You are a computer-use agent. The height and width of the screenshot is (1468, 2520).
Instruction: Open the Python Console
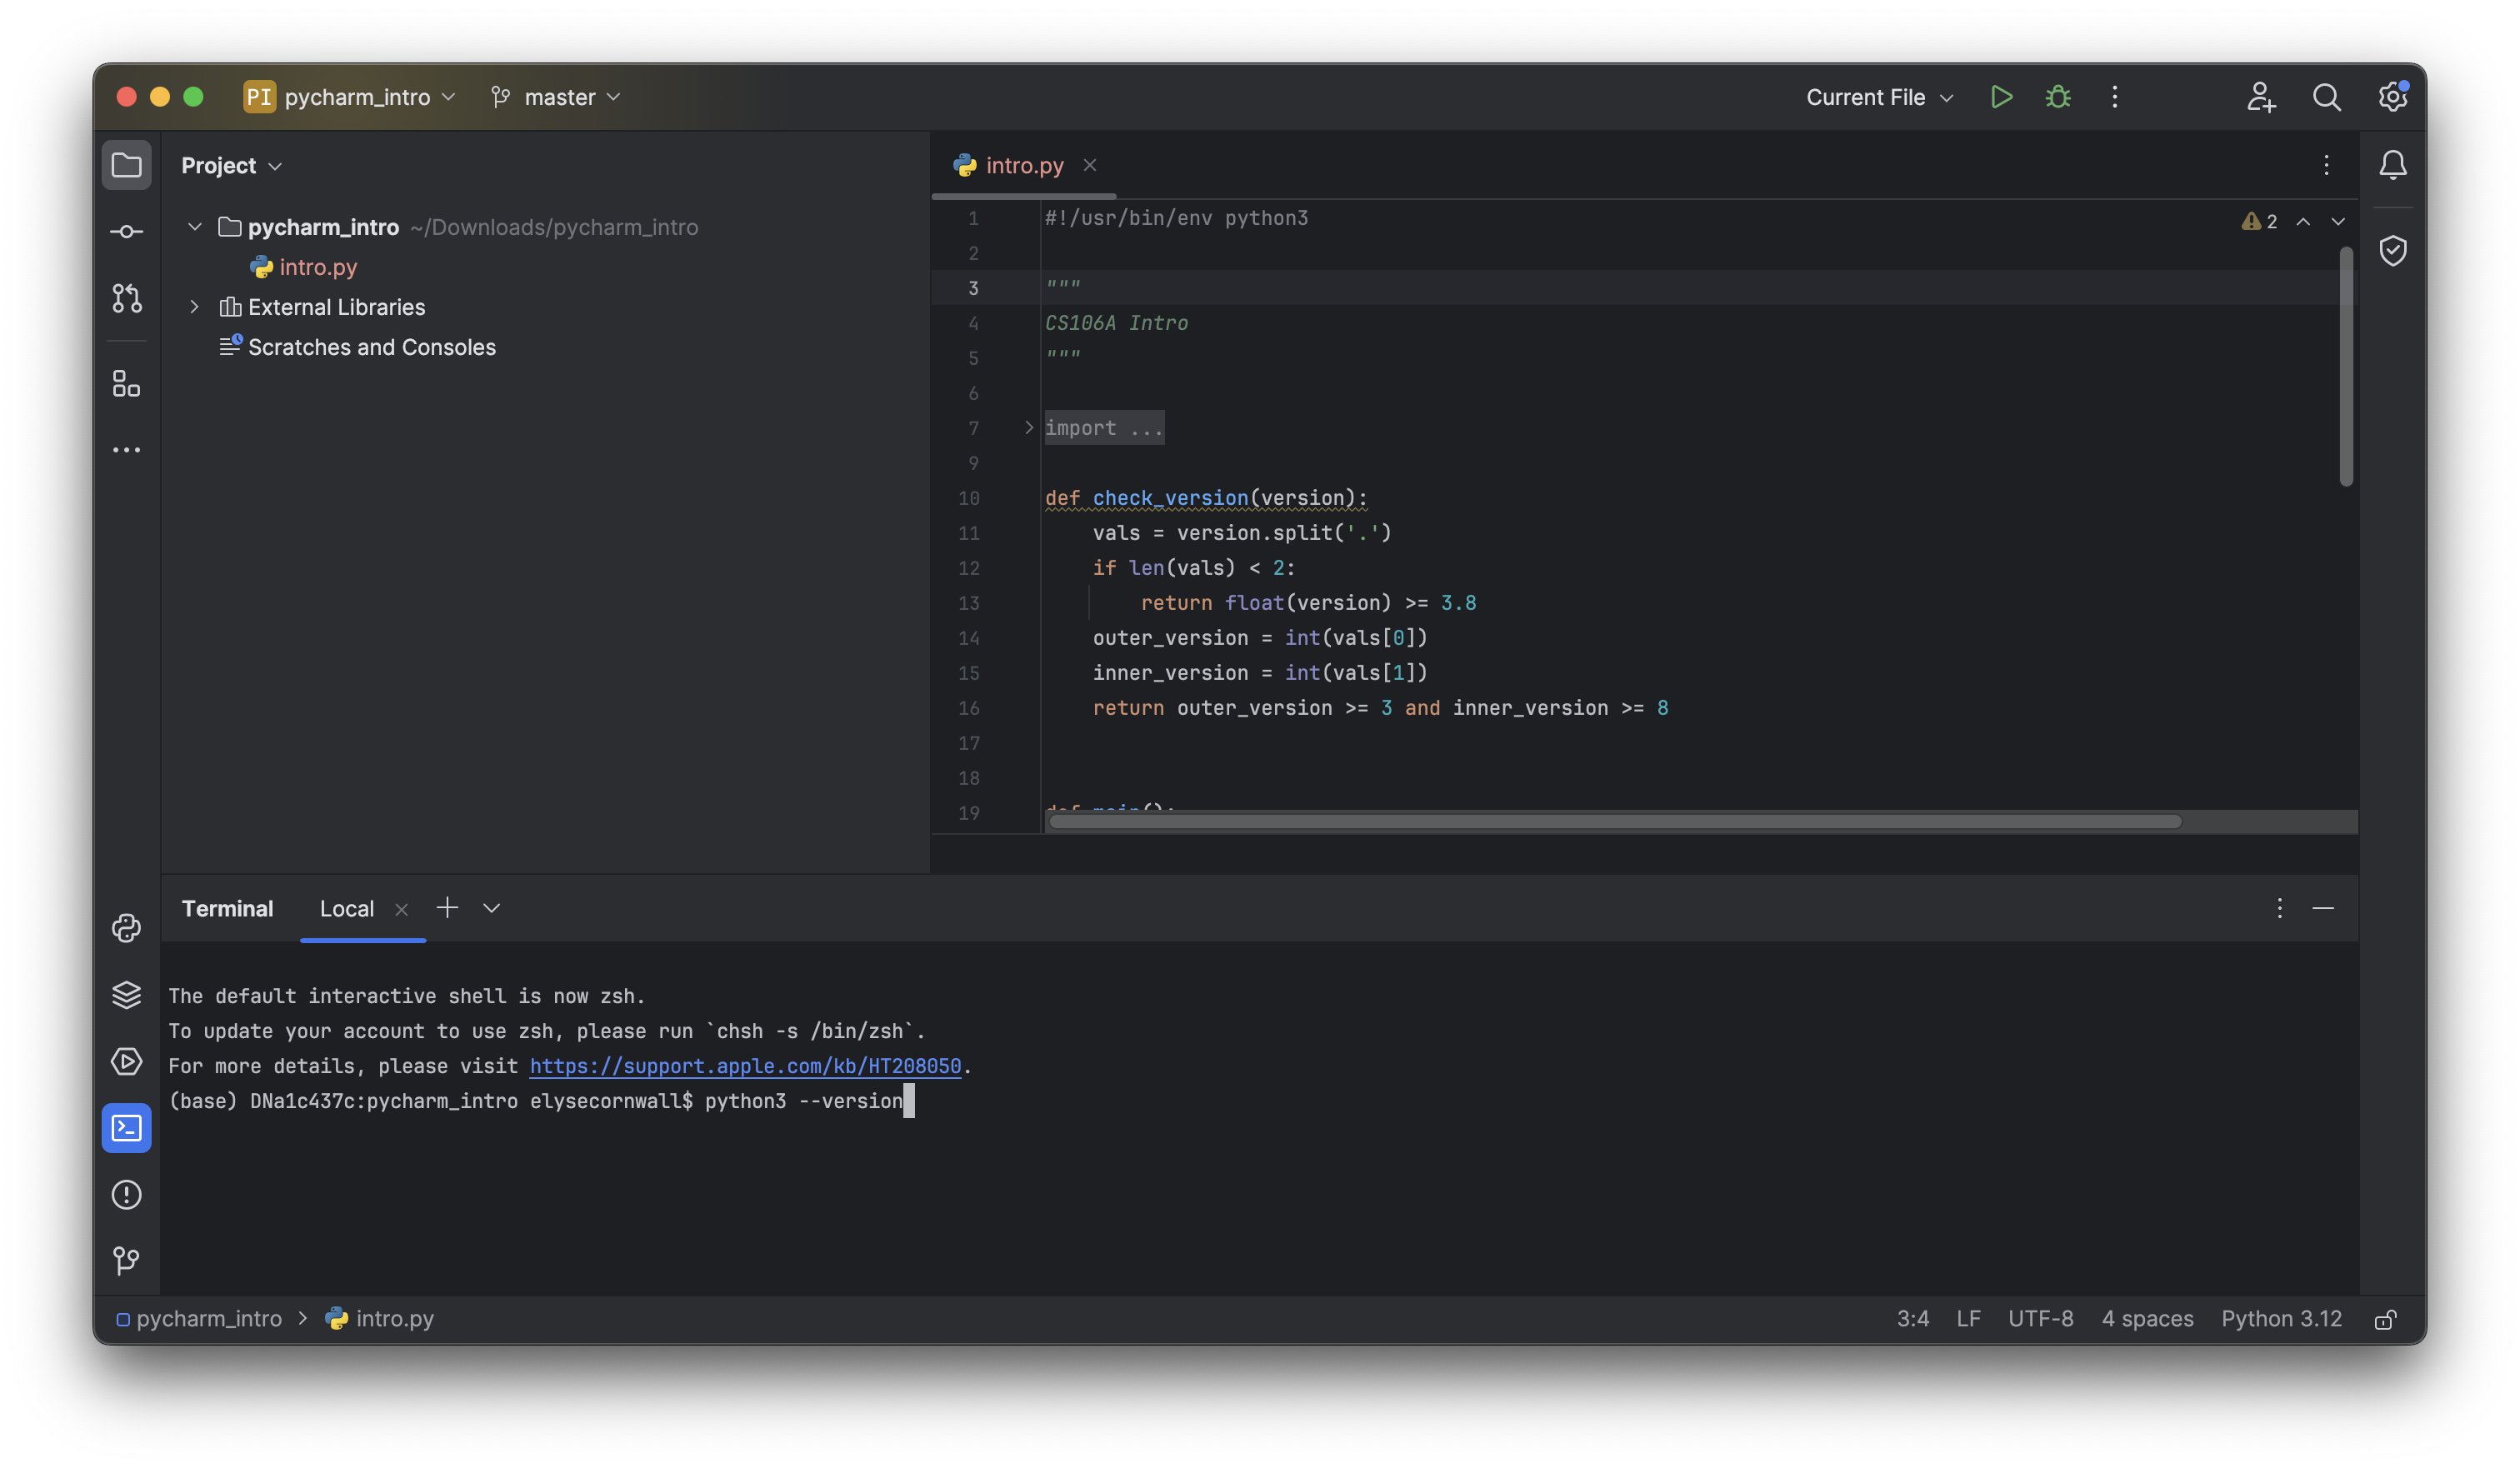click(127, 928)
